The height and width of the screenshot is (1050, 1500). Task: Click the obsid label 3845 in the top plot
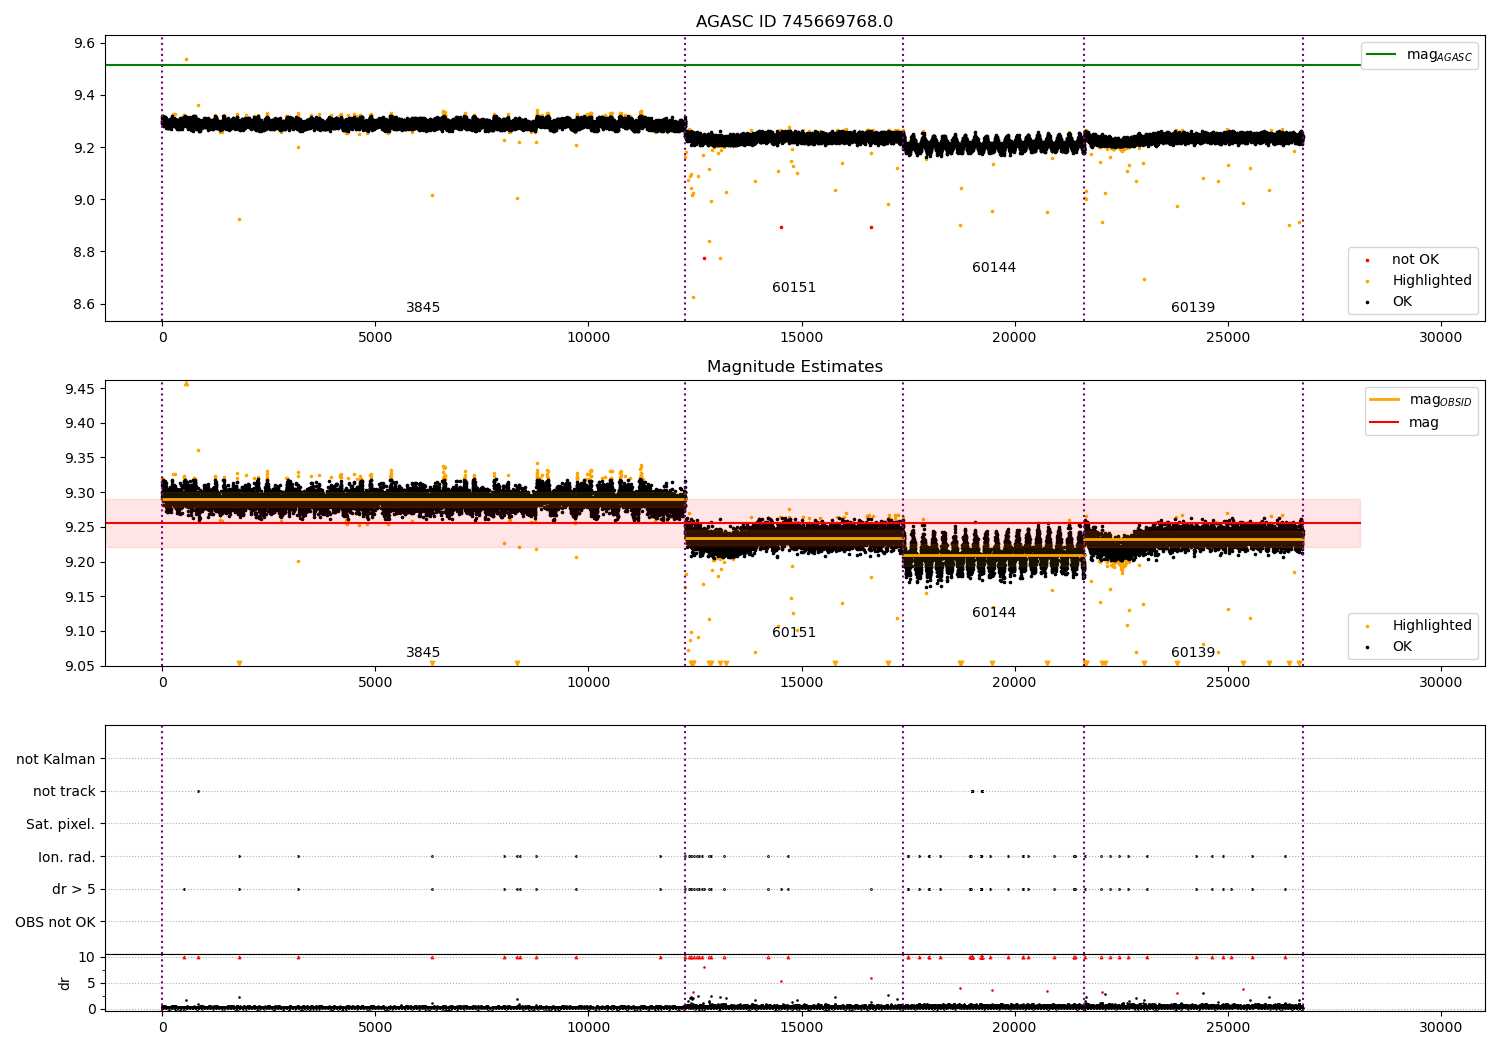pyautogui.click(x=423, y=308)
